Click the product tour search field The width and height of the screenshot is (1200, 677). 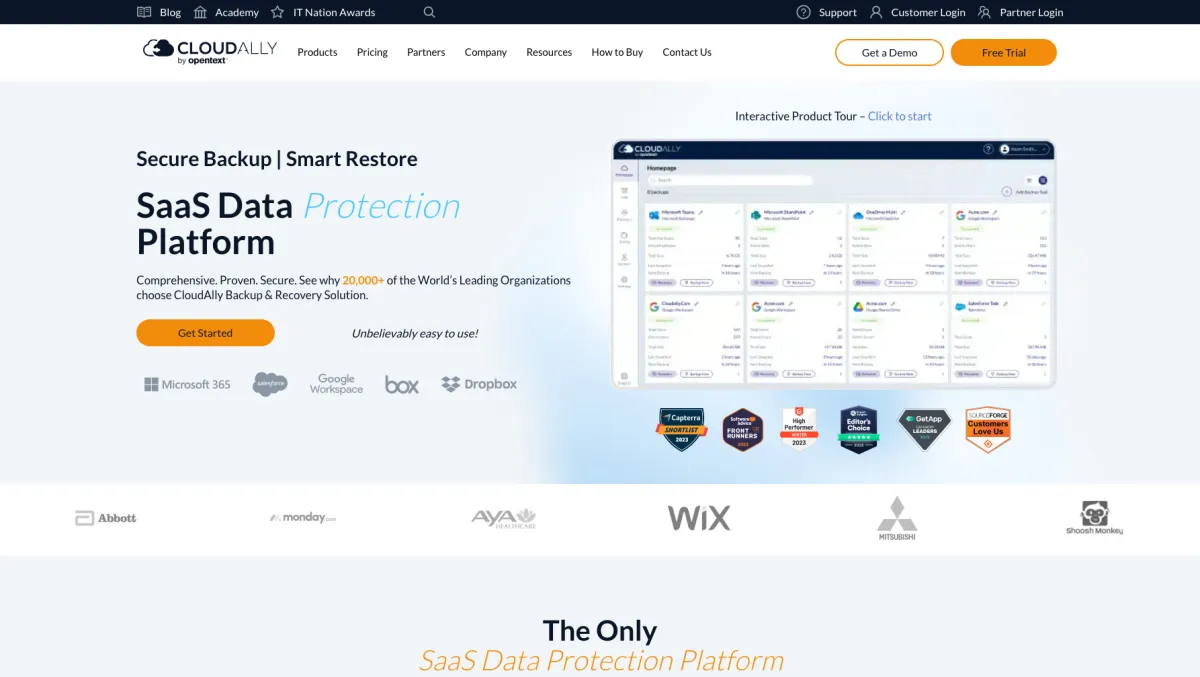(x=729, y=180)
